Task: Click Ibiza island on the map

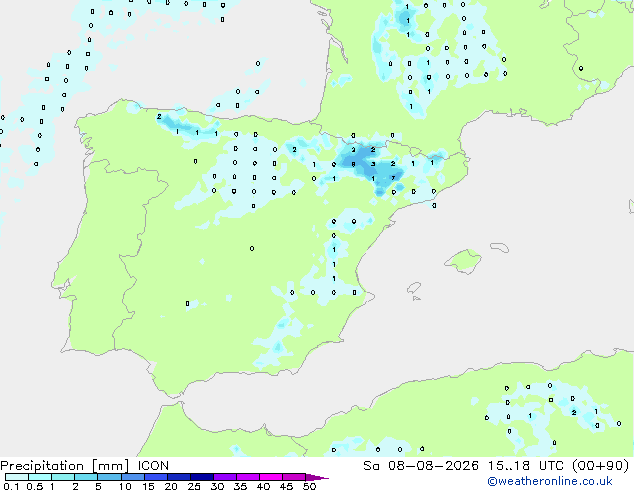Action: pyautogui.click(x=414, y=288)
